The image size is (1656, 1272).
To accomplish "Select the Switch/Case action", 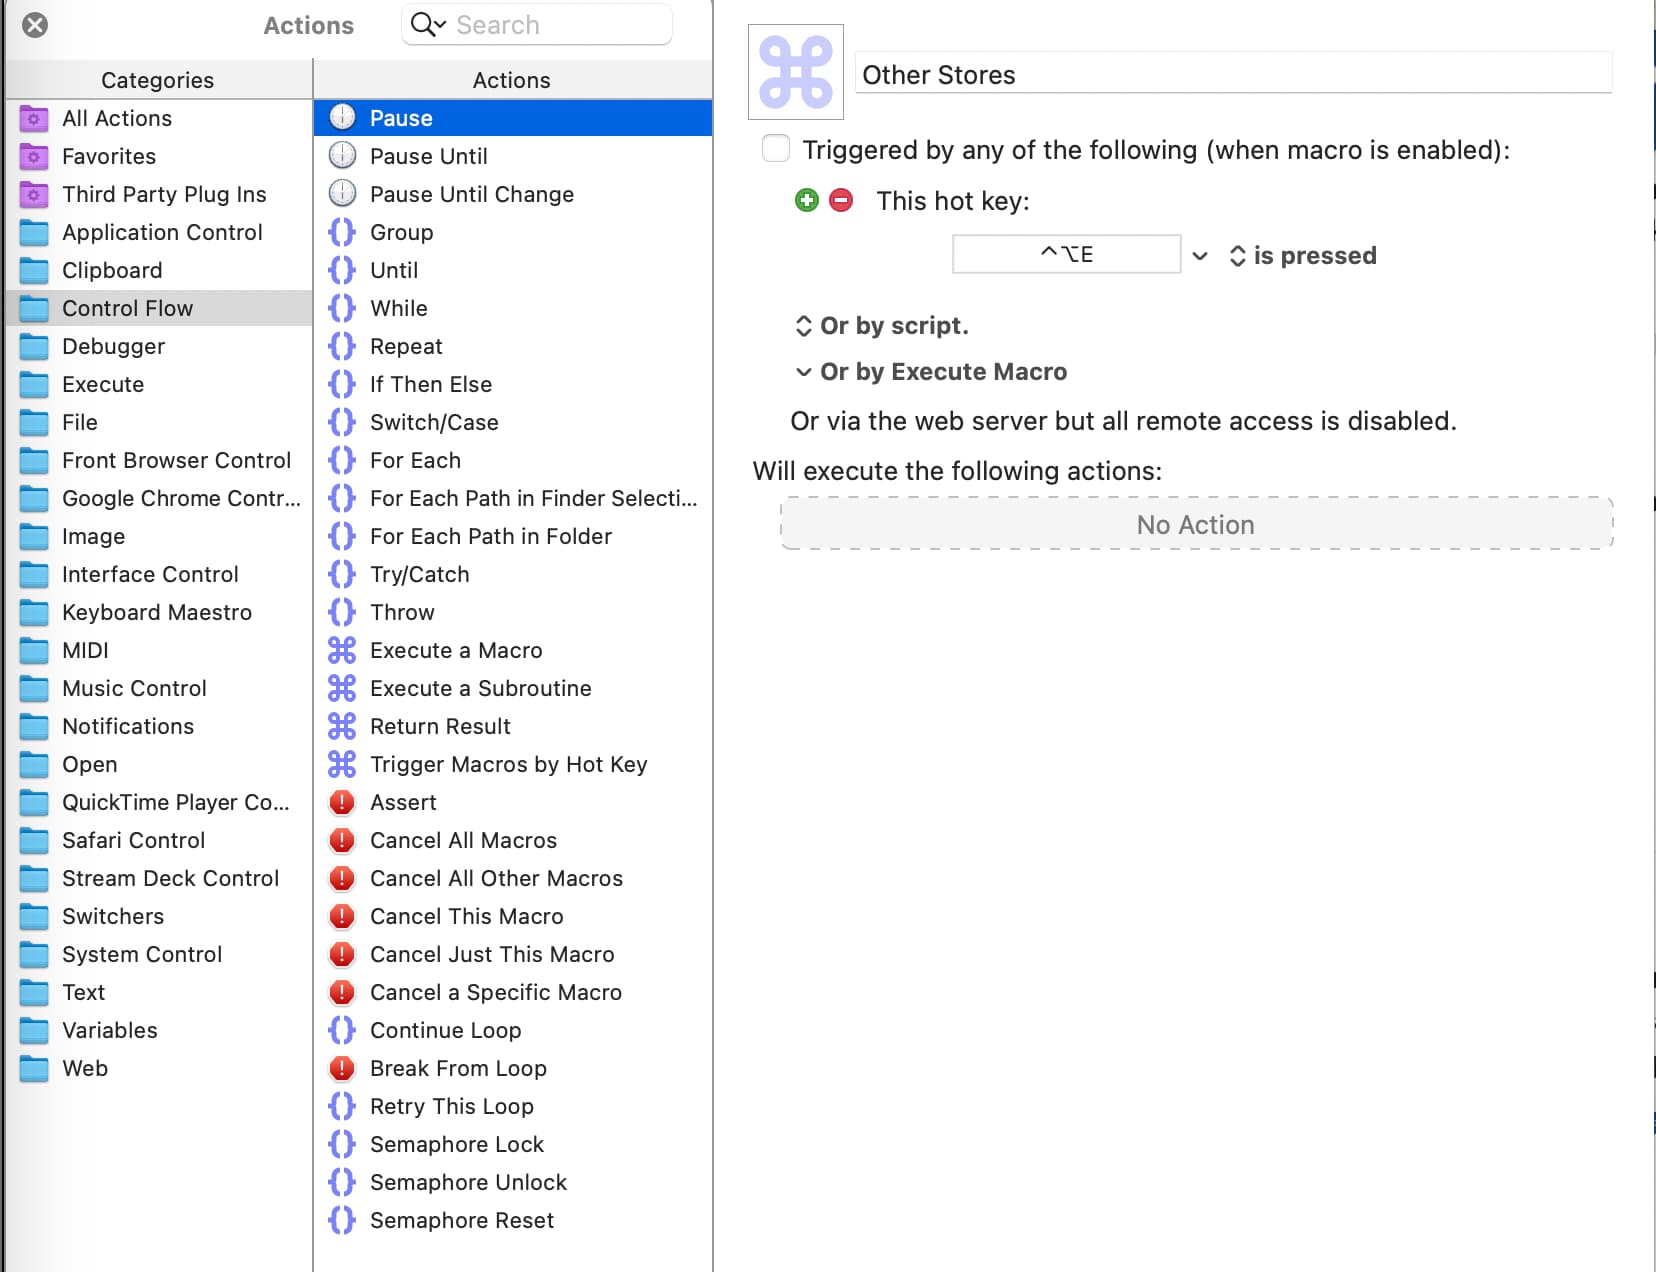I will click(x=513, y=422).
